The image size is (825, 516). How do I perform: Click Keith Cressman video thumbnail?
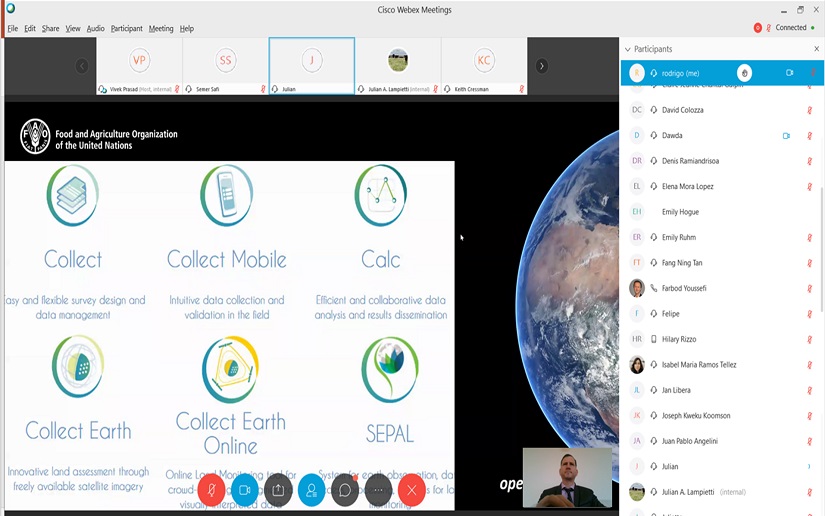484,66
